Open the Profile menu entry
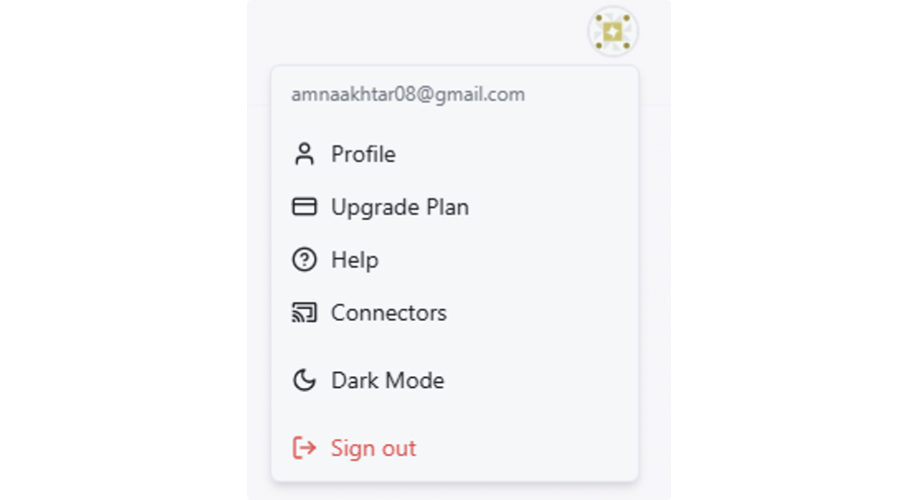Image resolution: width=918 pixels, height=500 pixels. tap(362, 154)
